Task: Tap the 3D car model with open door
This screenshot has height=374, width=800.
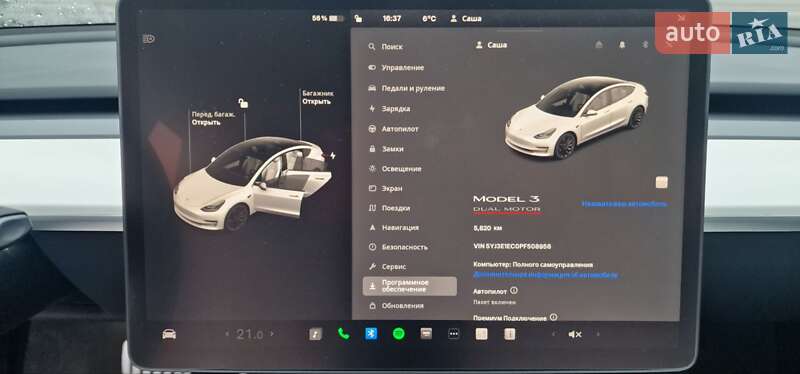Action: coord(252,184)
